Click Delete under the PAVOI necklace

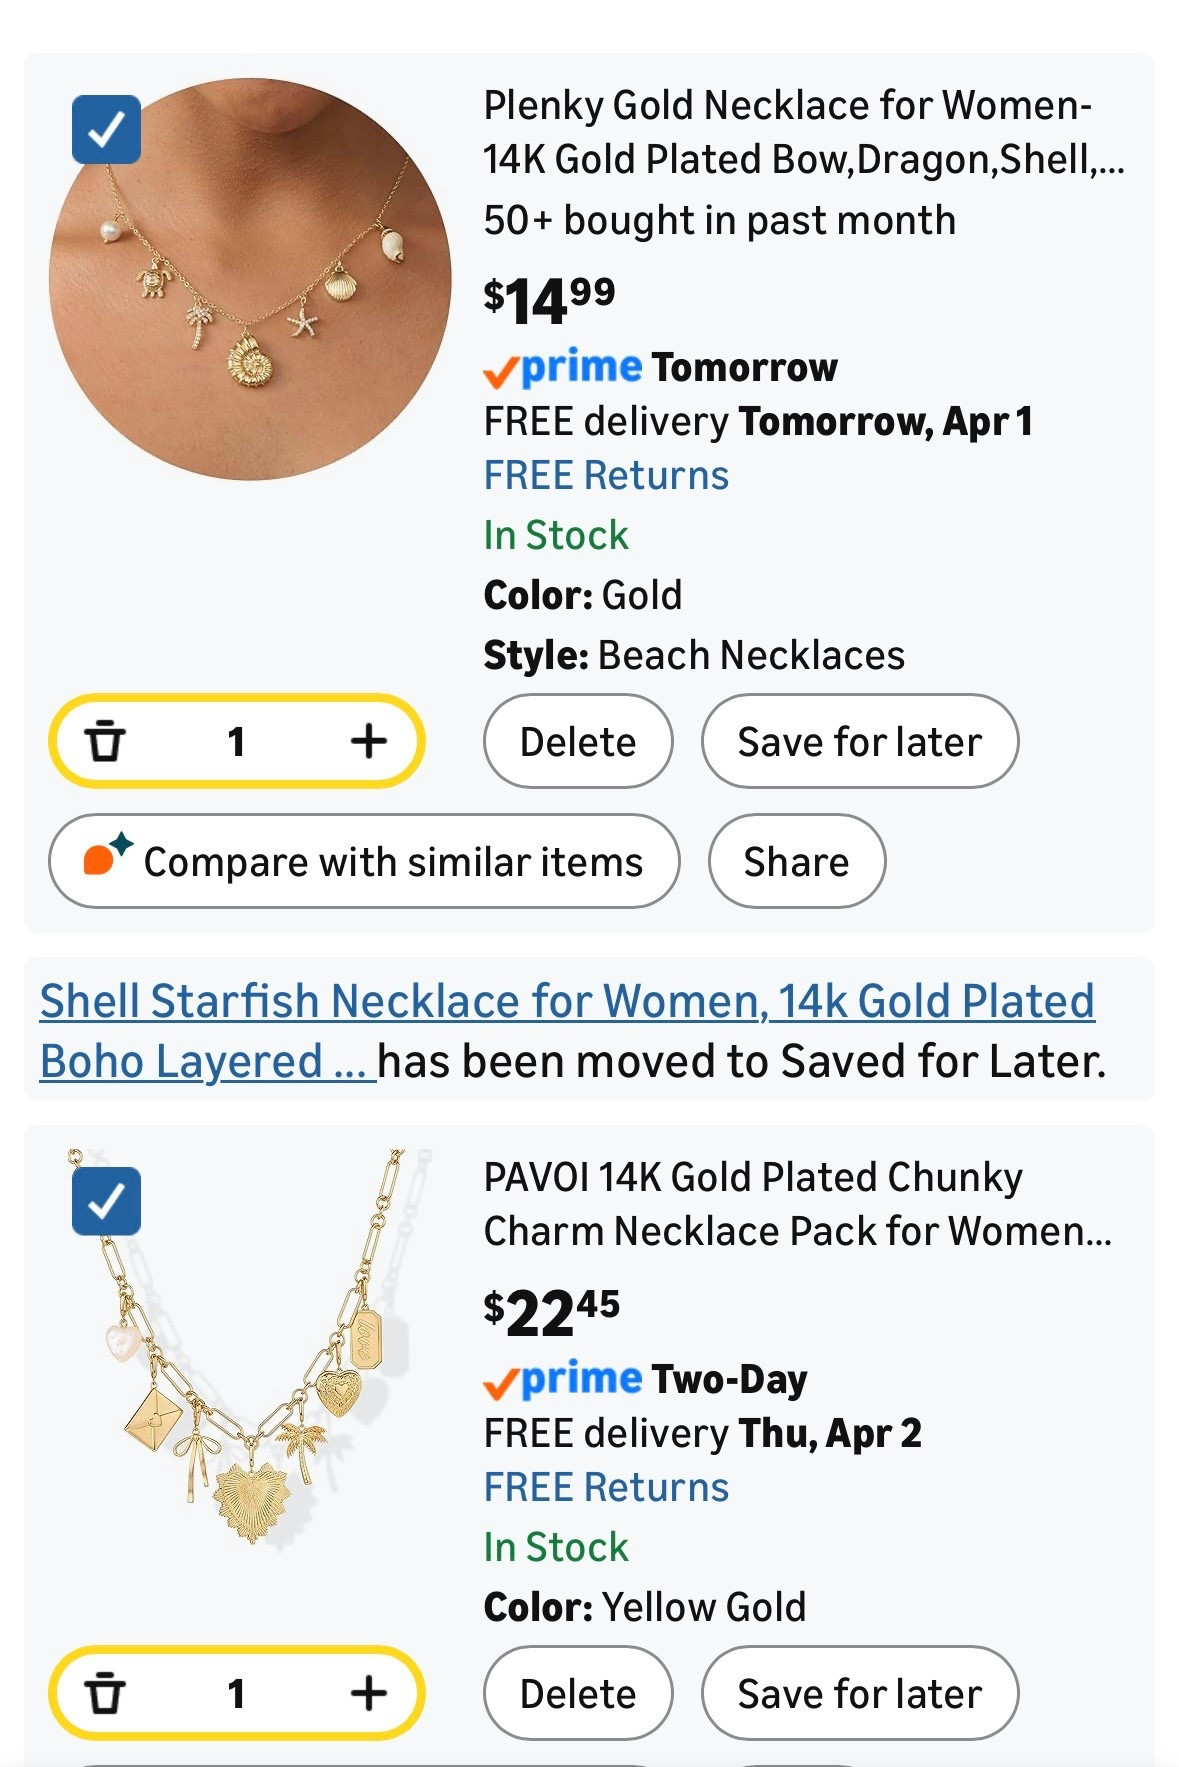pyautogui.click(x=578, y=1693)
